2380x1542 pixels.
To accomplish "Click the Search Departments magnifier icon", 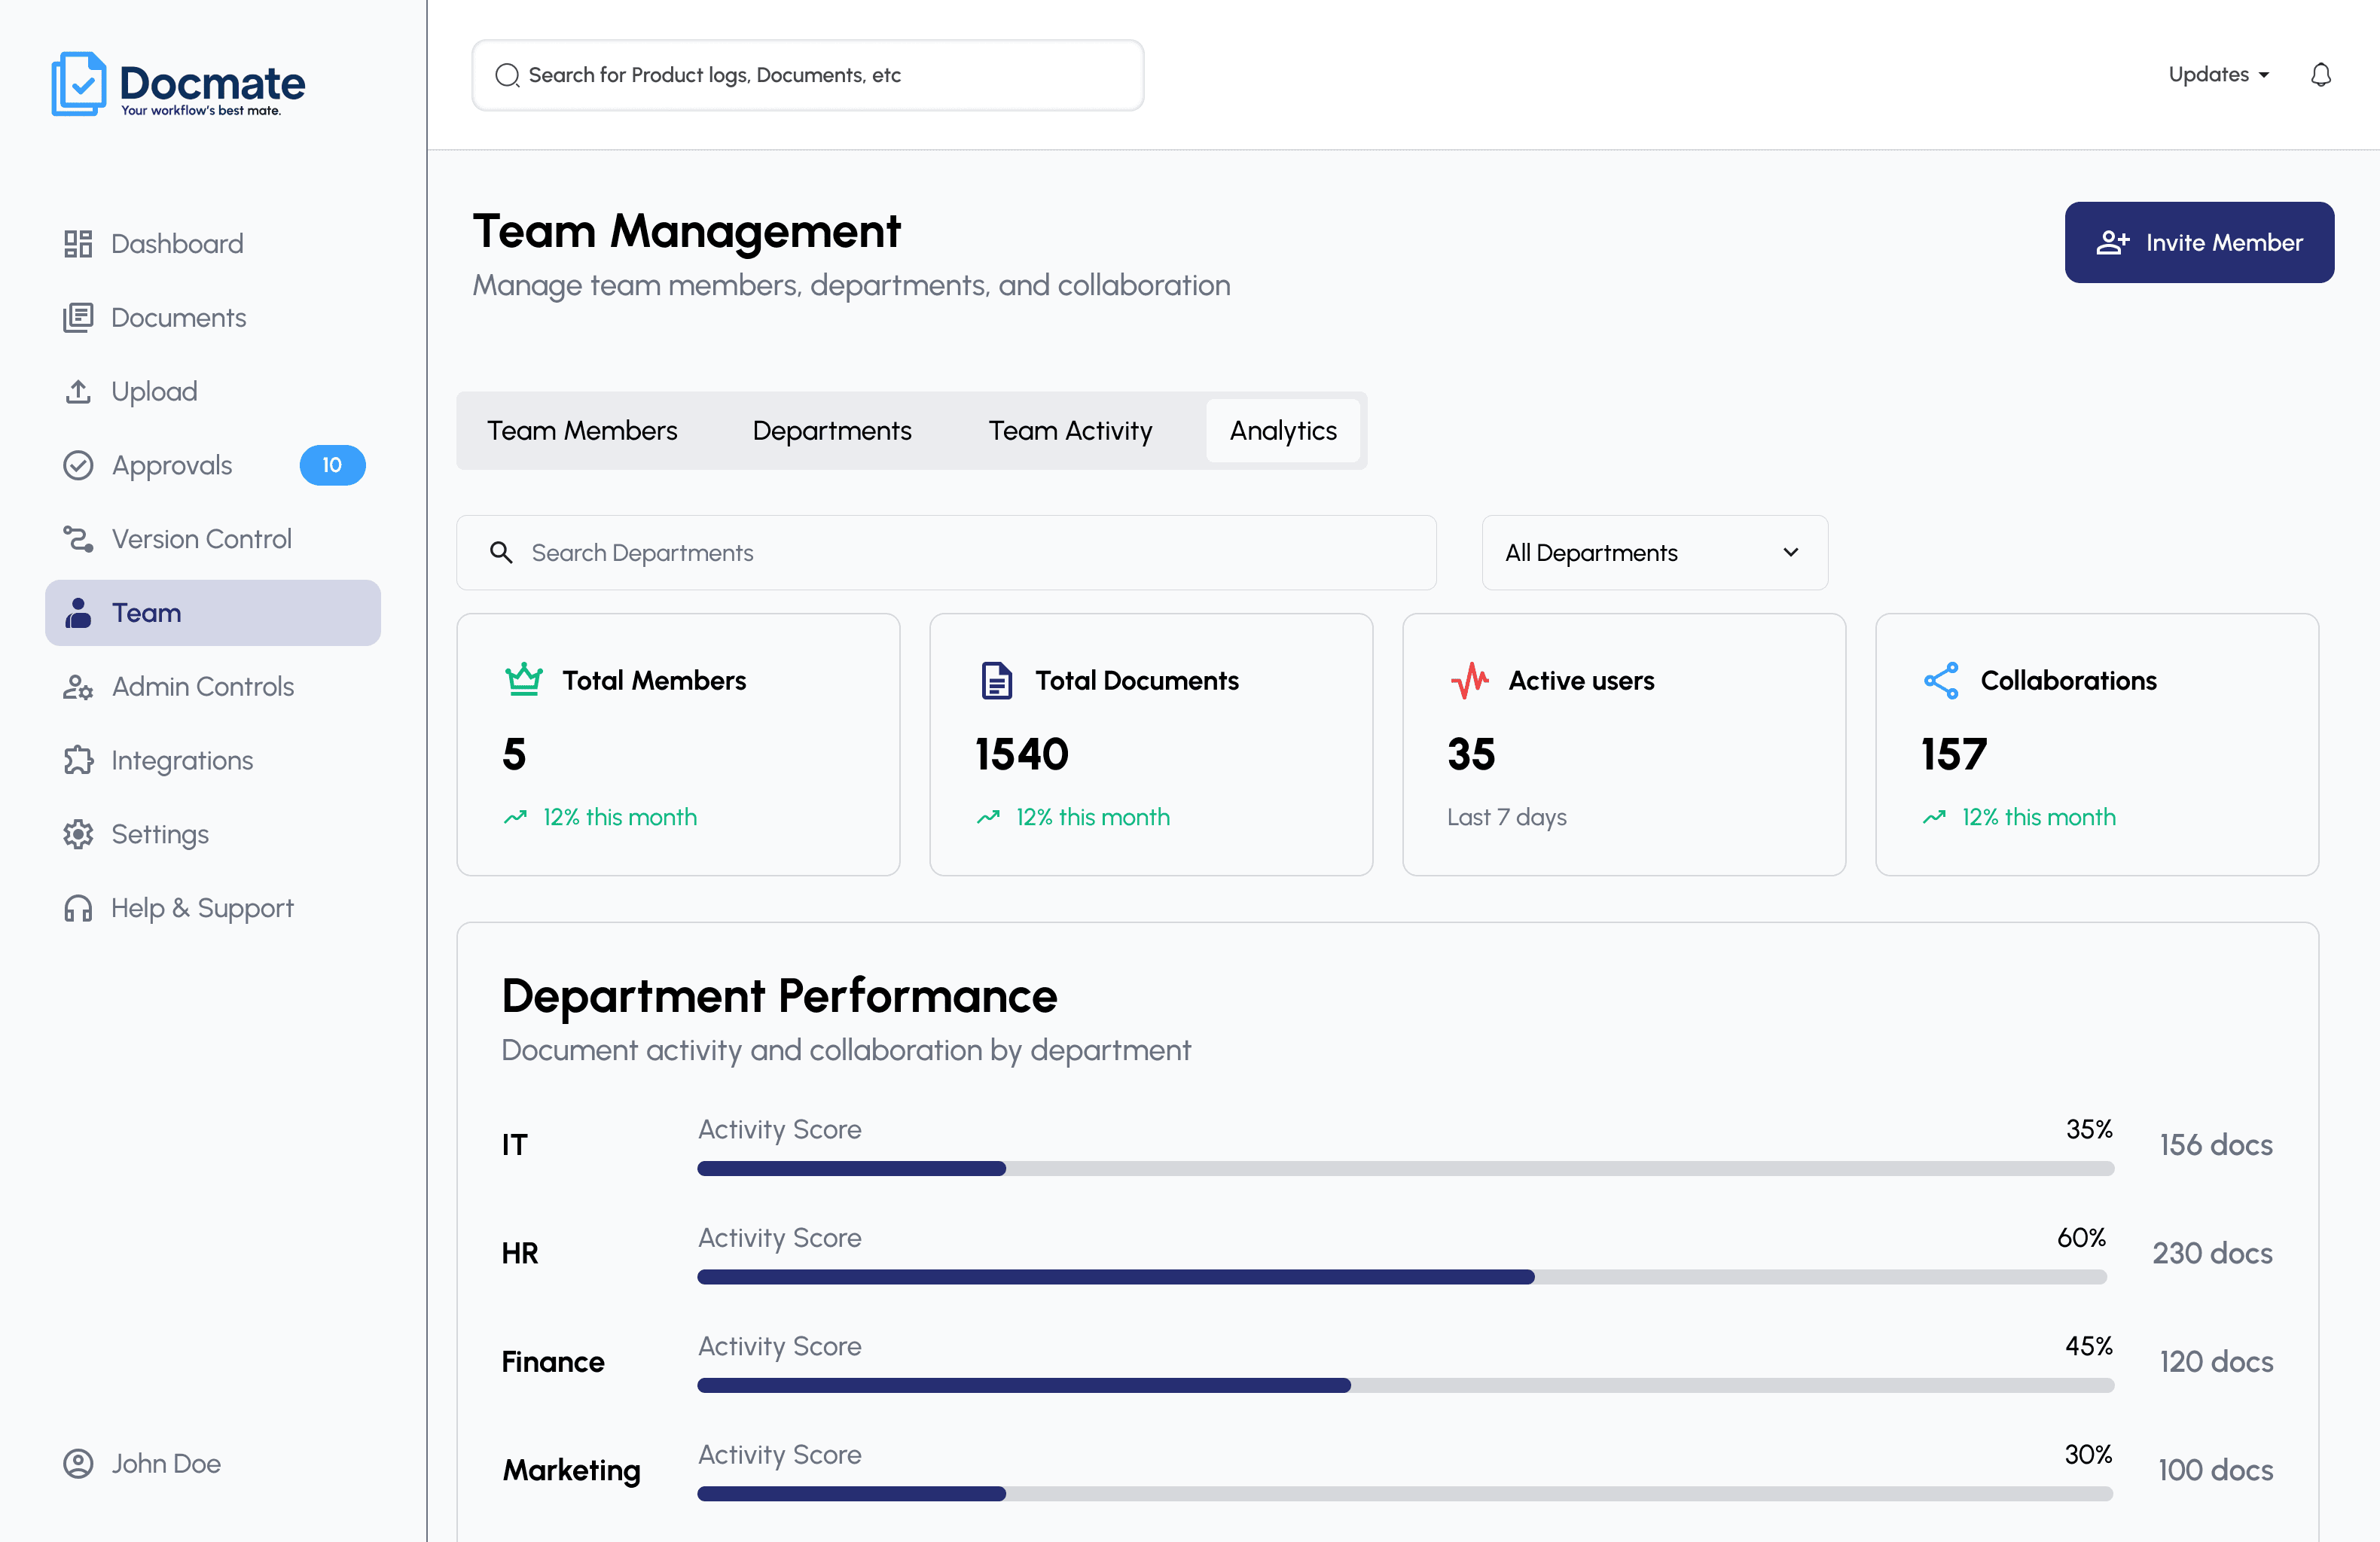I will click(x=501, y=552).
